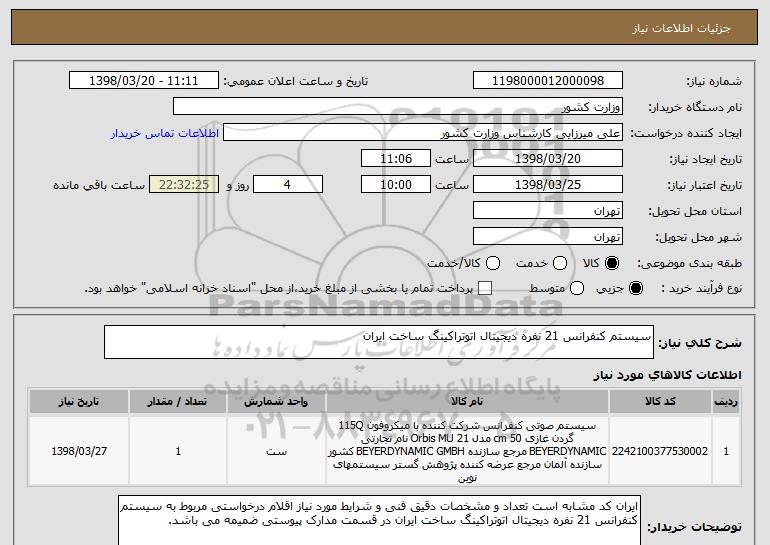Click the label شماره نیاز
Viewport: 770px width, 545px height.
pos(714,82)
